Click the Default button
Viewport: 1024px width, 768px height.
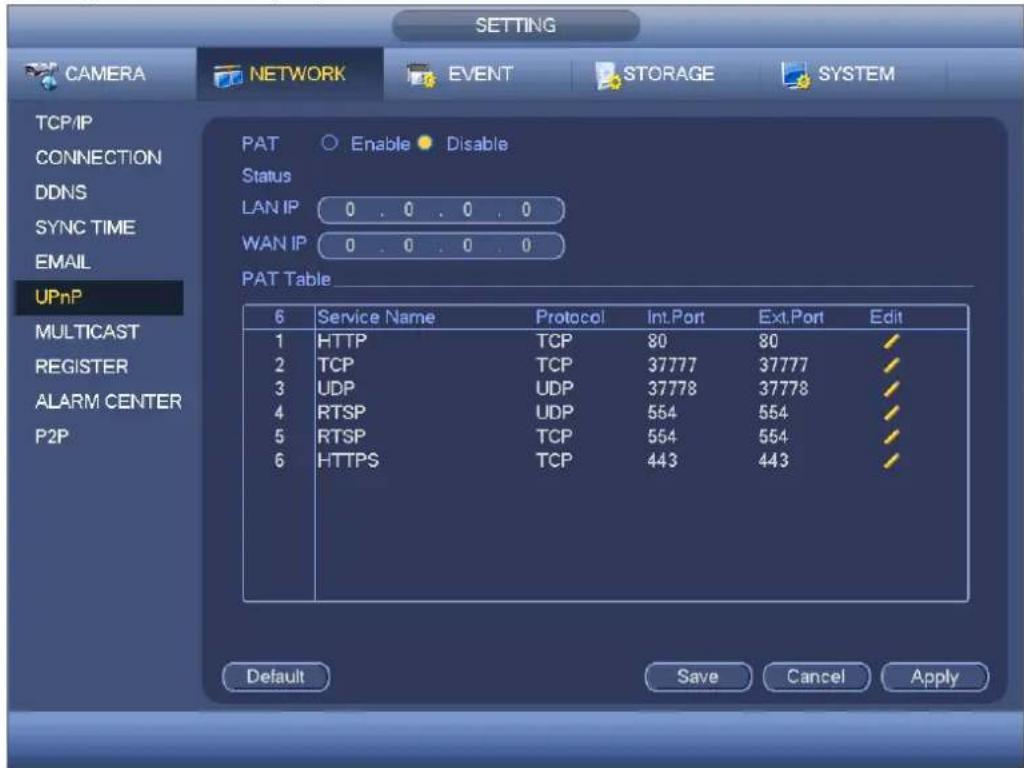[x=276, y=677]
